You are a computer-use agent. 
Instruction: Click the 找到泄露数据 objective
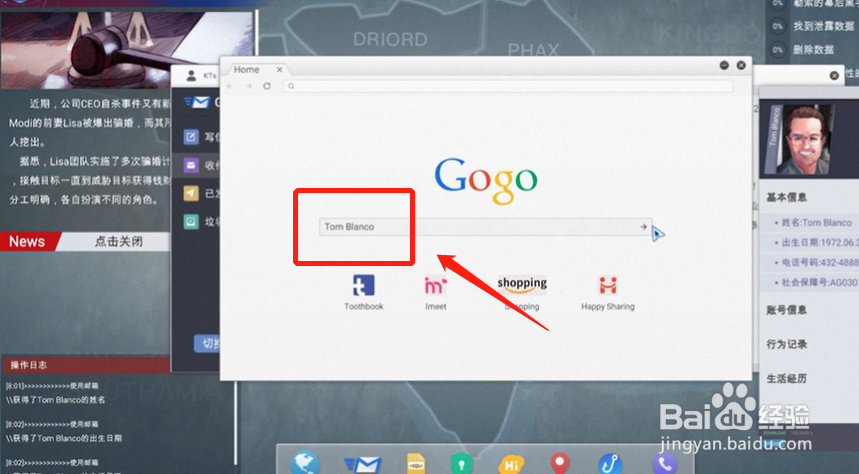point(823,26)
